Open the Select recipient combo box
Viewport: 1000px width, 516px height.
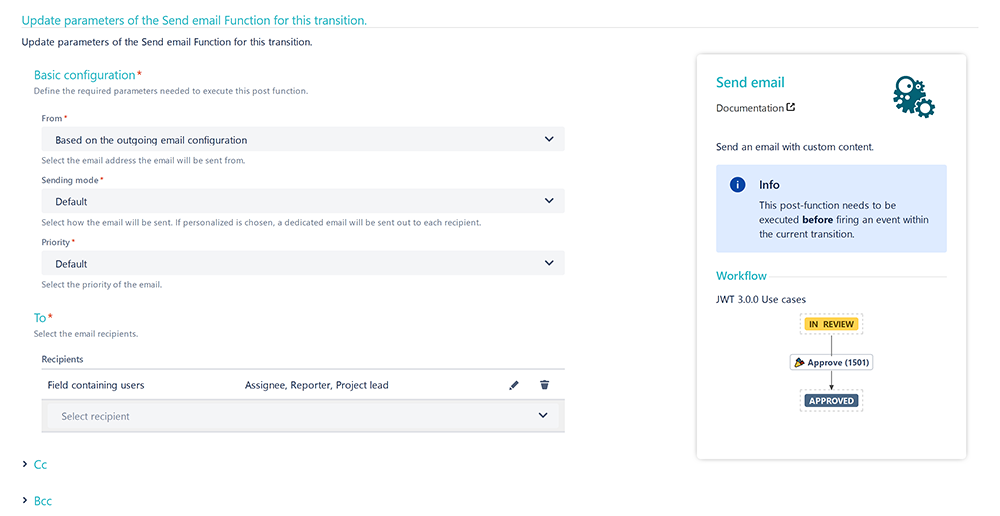click(x=303, y=416)
